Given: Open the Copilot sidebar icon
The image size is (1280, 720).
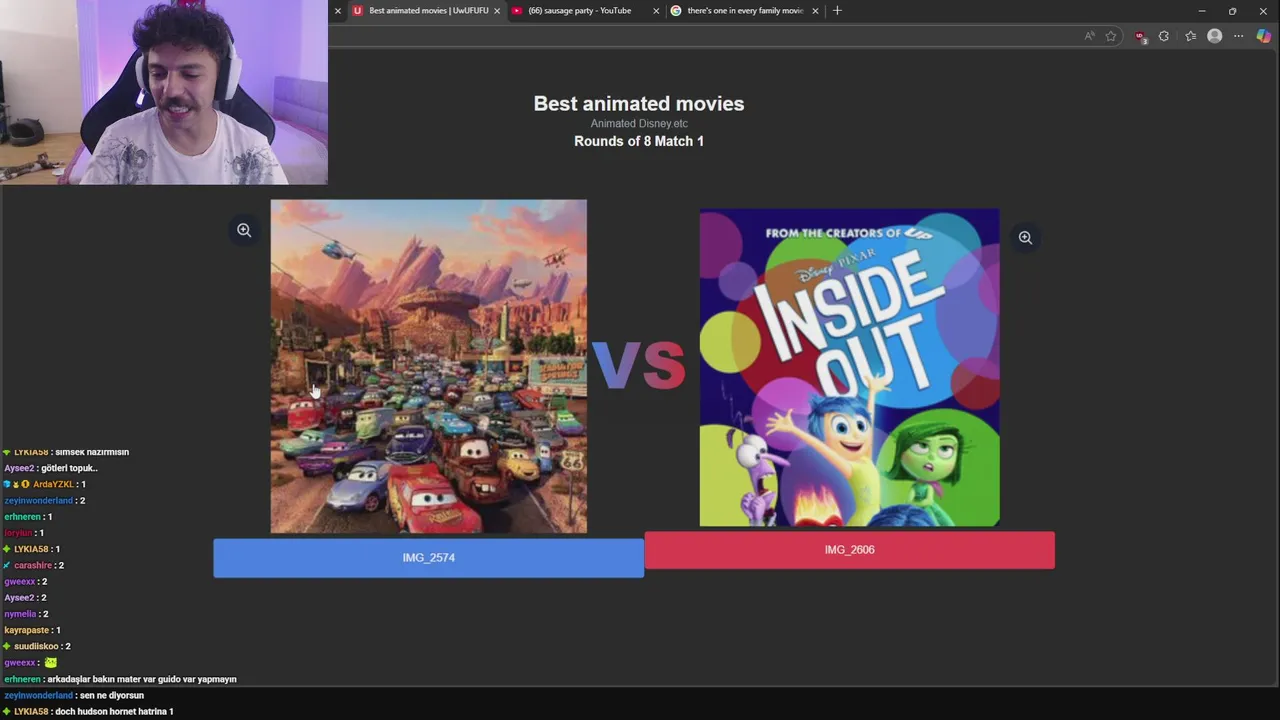Looking at the screenshot, I should pos(1264,36).
